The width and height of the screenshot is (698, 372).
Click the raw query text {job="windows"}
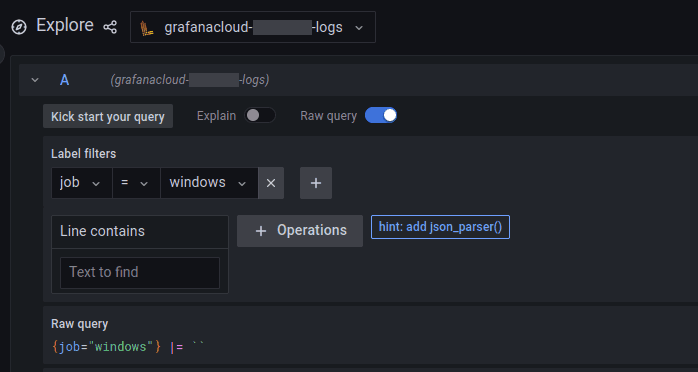106,347
